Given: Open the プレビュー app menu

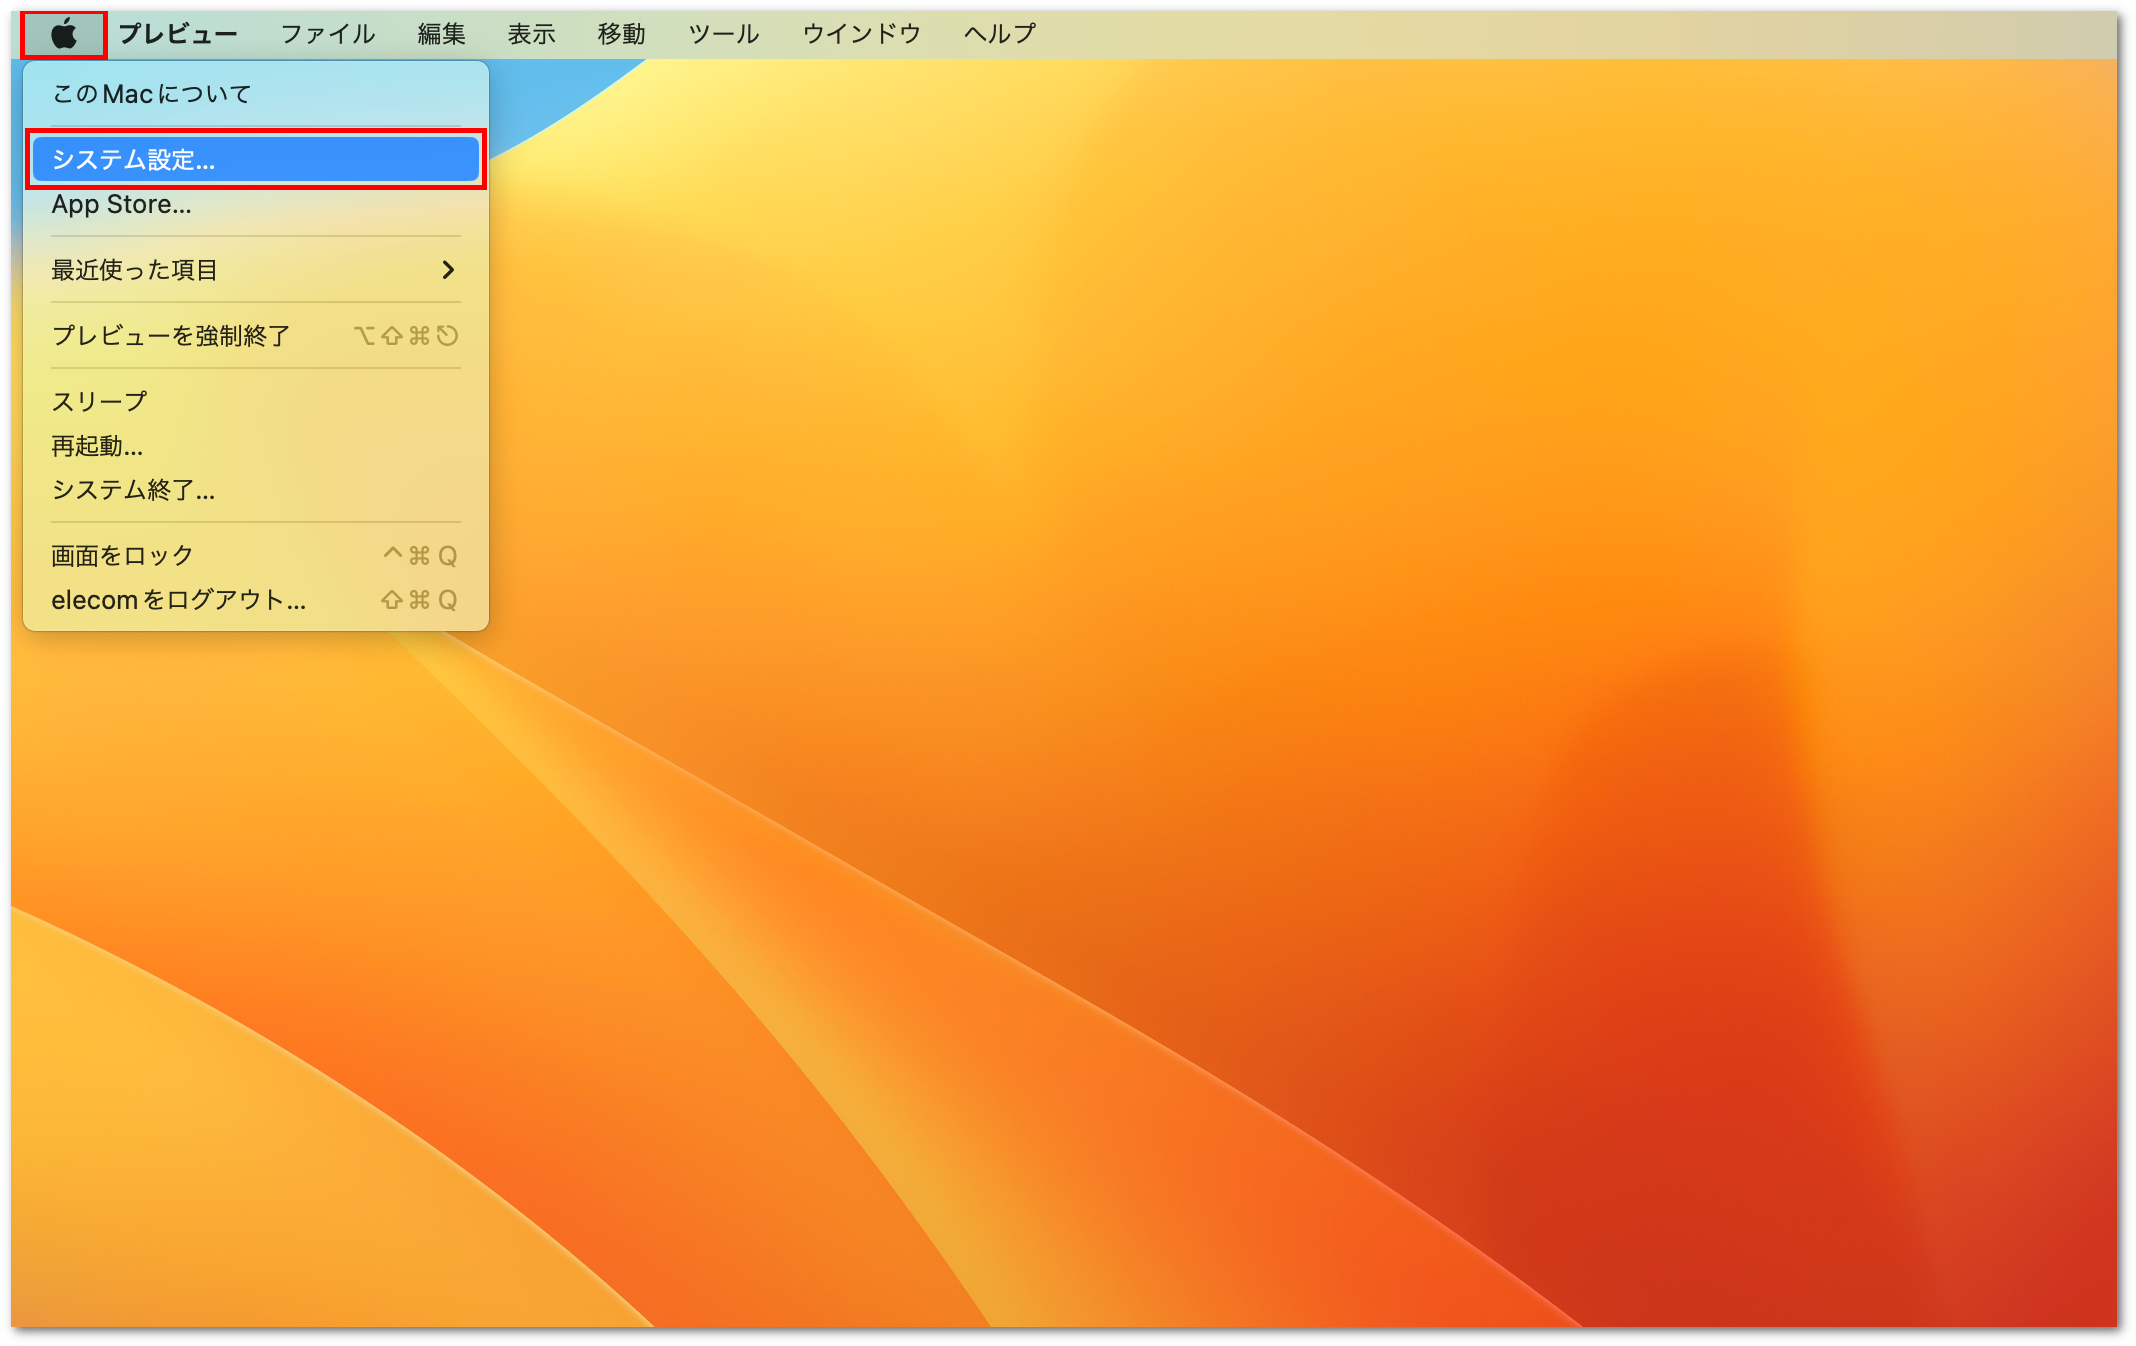Looking at the screenshot, I should tap(178, 34).
